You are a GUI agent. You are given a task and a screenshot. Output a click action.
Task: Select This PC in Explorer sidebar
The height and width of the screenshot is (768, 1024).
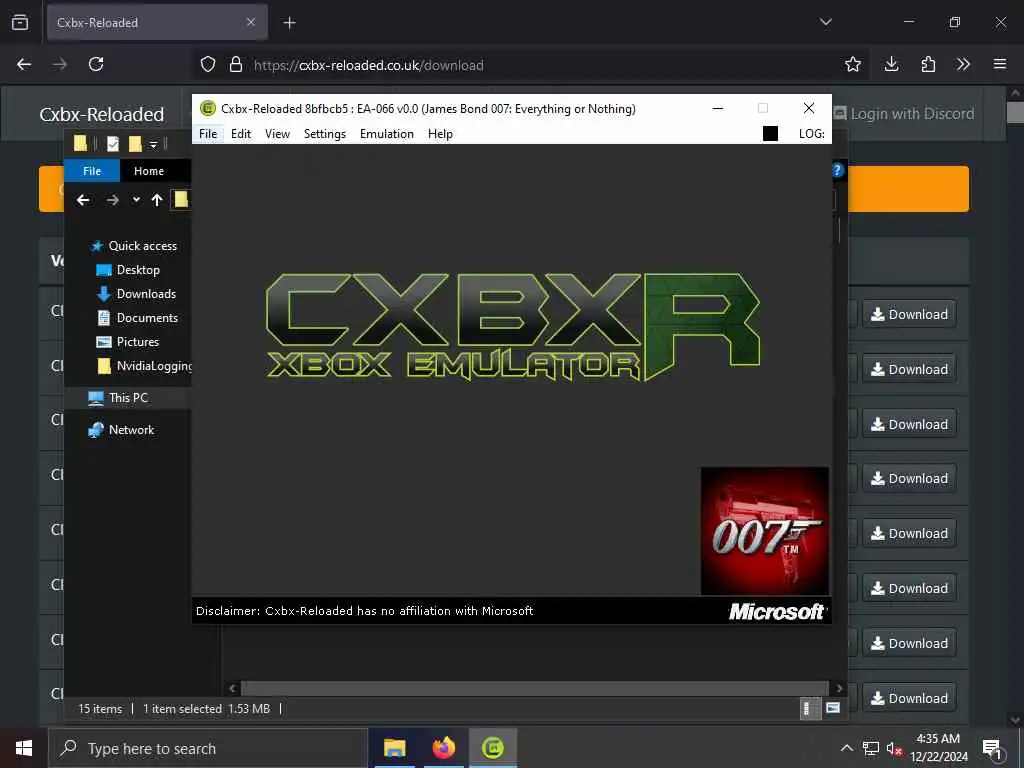tap(128, 398)
